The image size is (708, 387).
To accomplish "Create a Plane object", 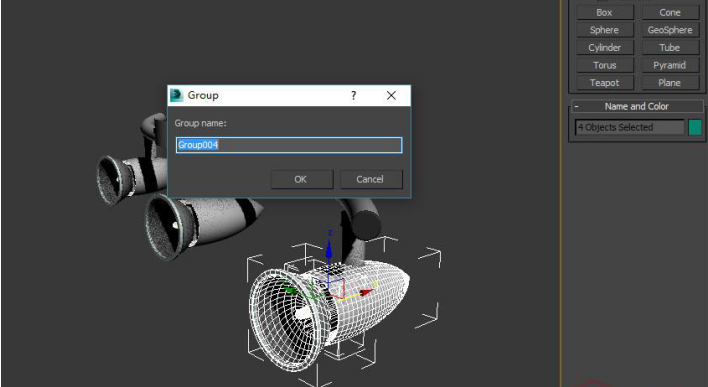I will point(670,83).
